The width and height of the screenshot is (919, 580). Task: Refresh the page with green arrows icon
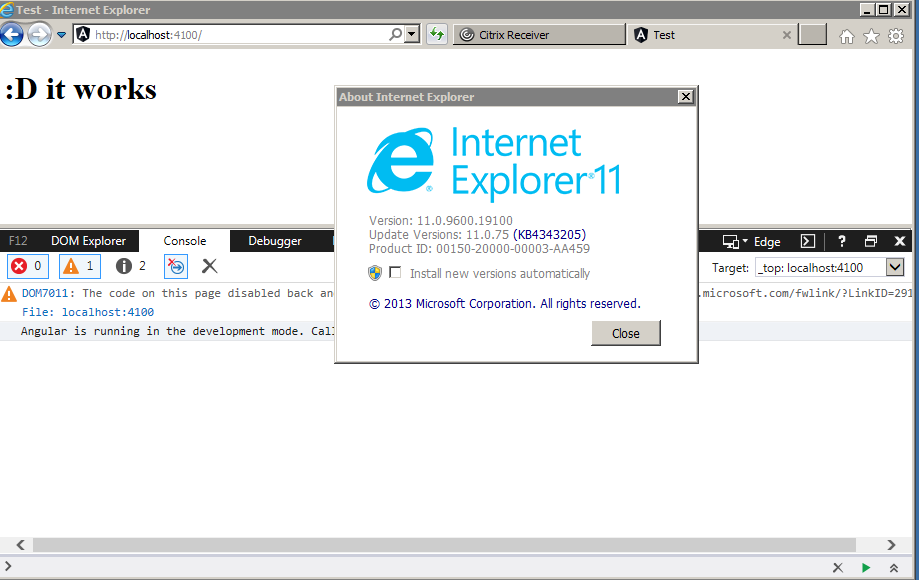point(437,35)
